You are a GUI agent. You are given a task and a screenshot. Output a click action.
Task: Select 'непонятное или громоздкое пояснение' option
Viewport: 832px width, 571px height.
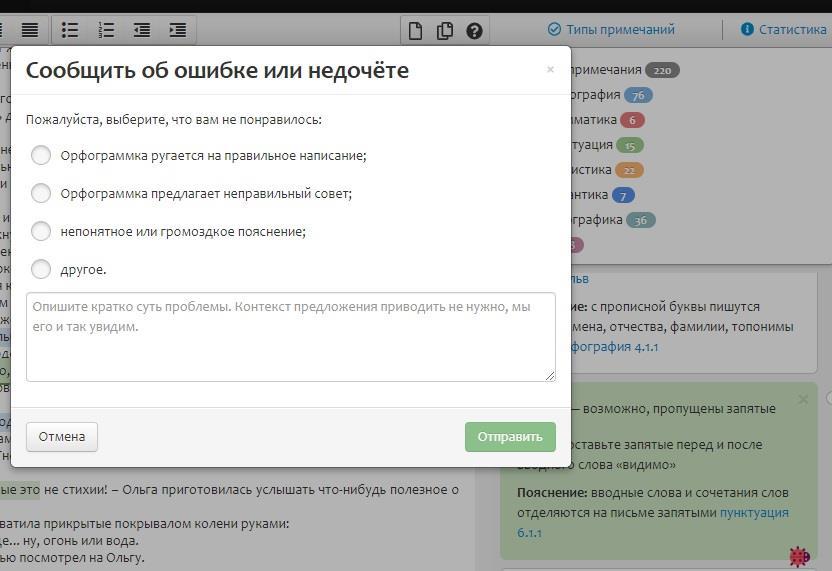41,231
